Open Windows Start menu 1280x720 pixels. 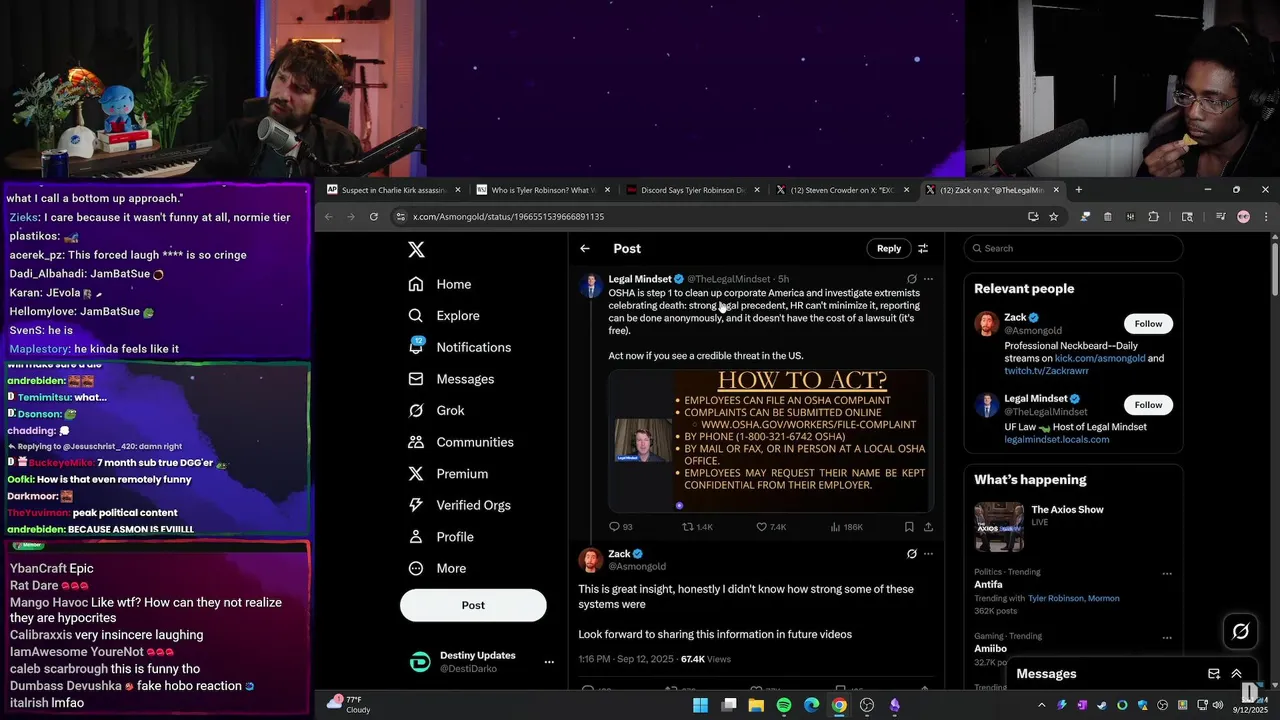[x=701, y=706]
